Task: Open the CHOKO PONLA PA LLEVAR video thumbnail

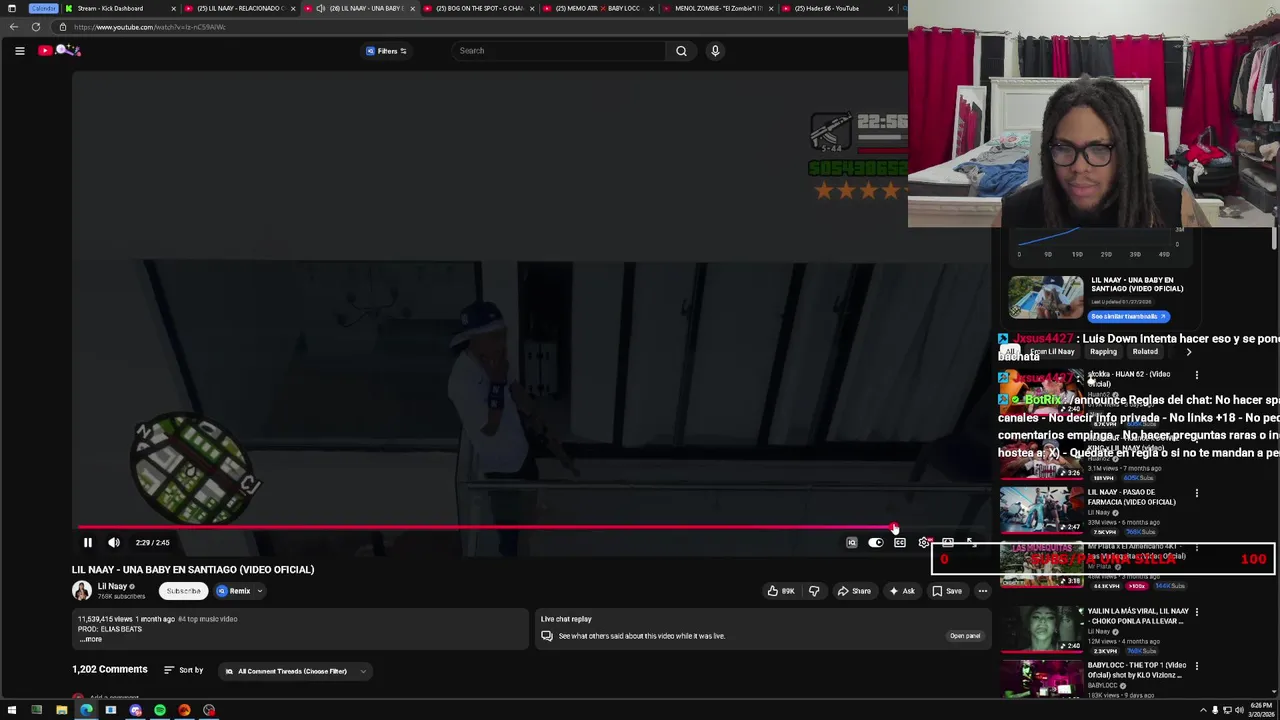Action: [x=1041, y=629]
